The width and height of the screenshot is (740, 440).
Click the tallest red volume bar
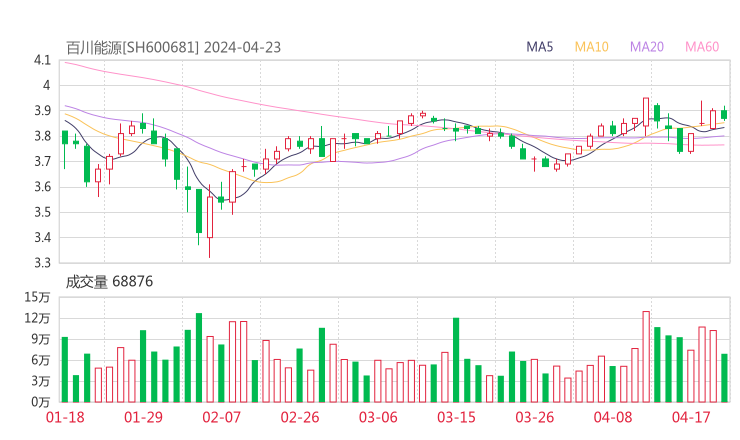point(646,356)
